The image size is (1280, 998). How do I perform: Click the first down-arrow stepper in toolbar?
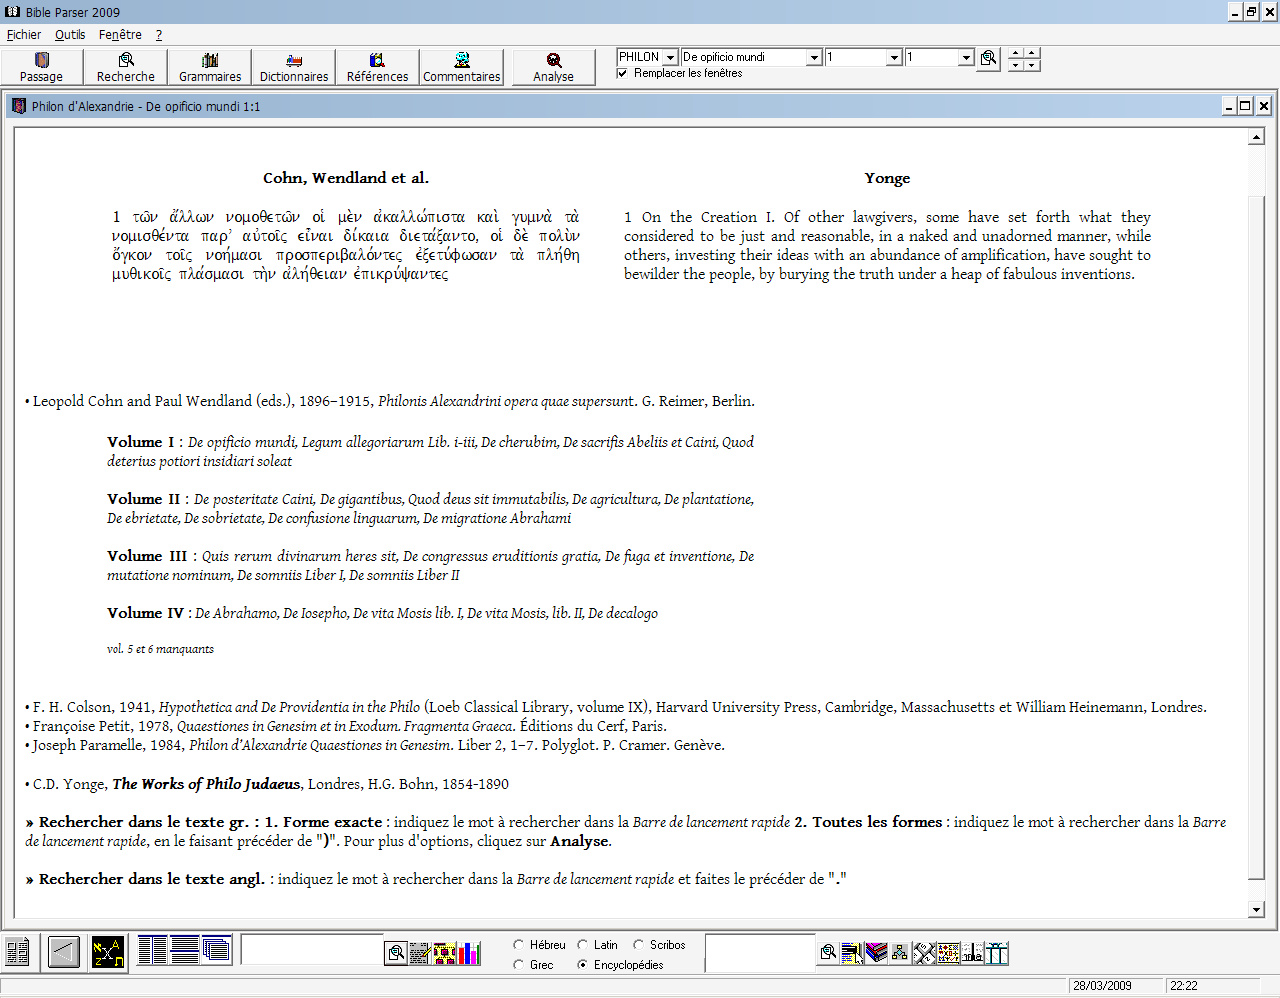point(1015,65)
